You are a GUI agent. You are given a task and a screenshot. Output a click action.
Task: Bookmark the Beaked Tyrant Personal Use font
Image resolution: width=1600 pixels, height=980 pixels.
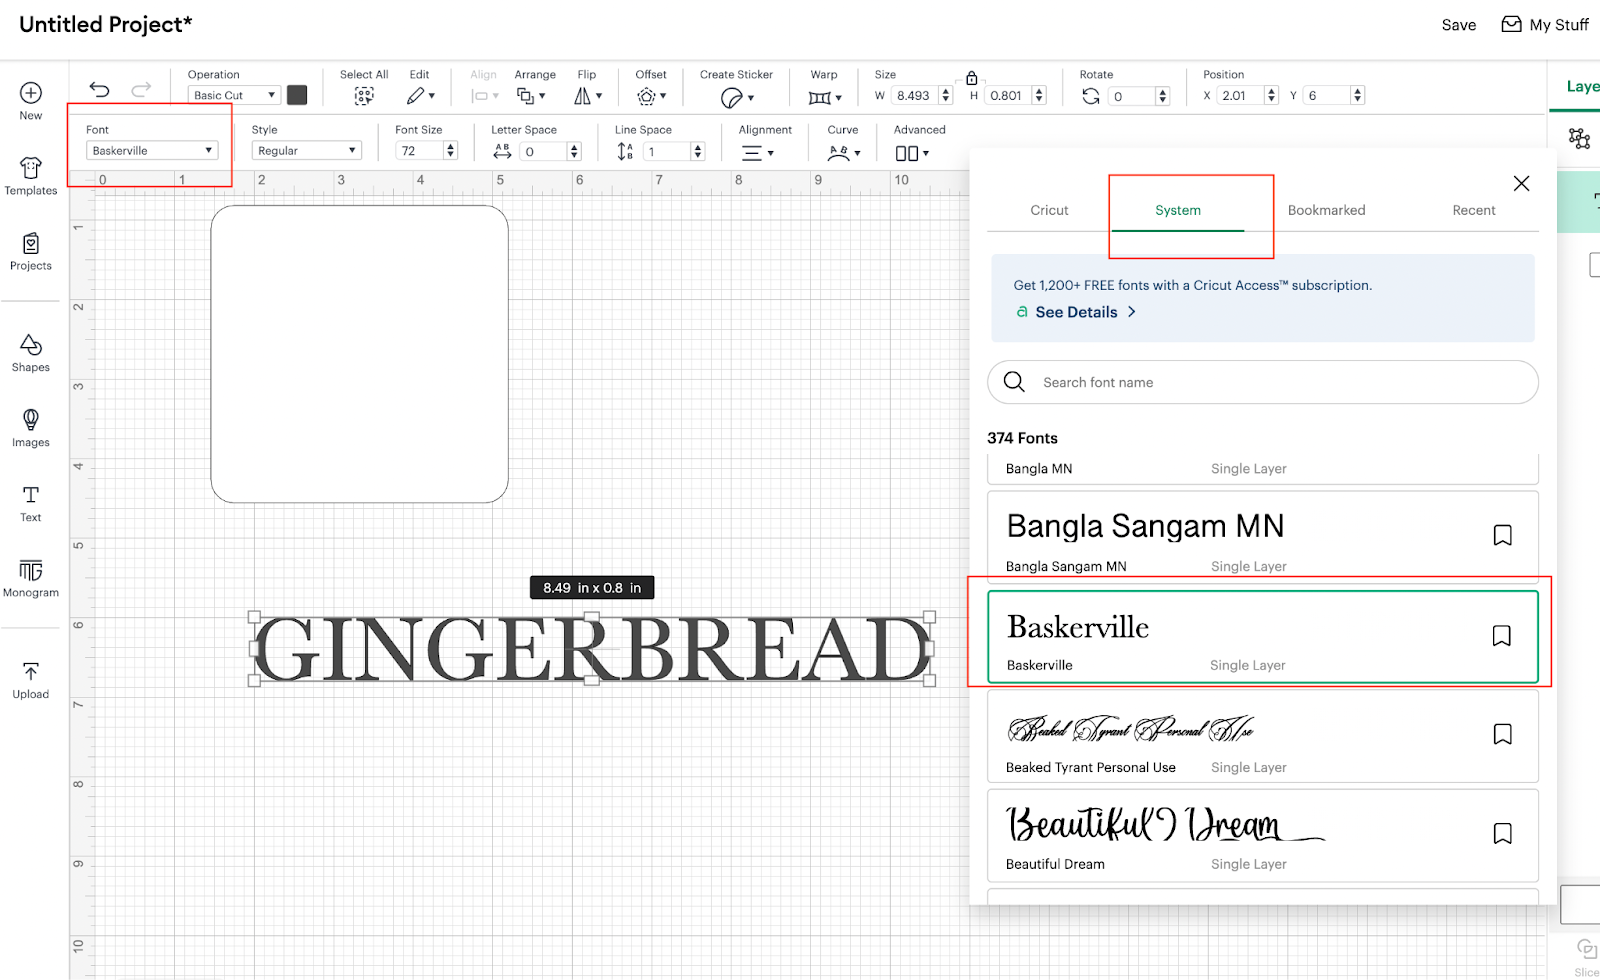[1502, 734]
